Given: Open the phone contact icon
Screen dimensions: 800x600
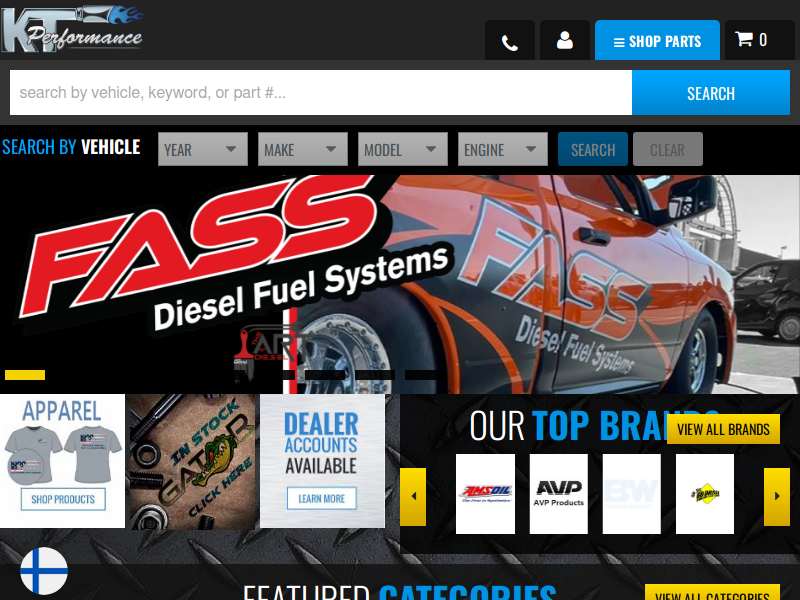Looking at the screenshot, I should [x=510, y=40].
